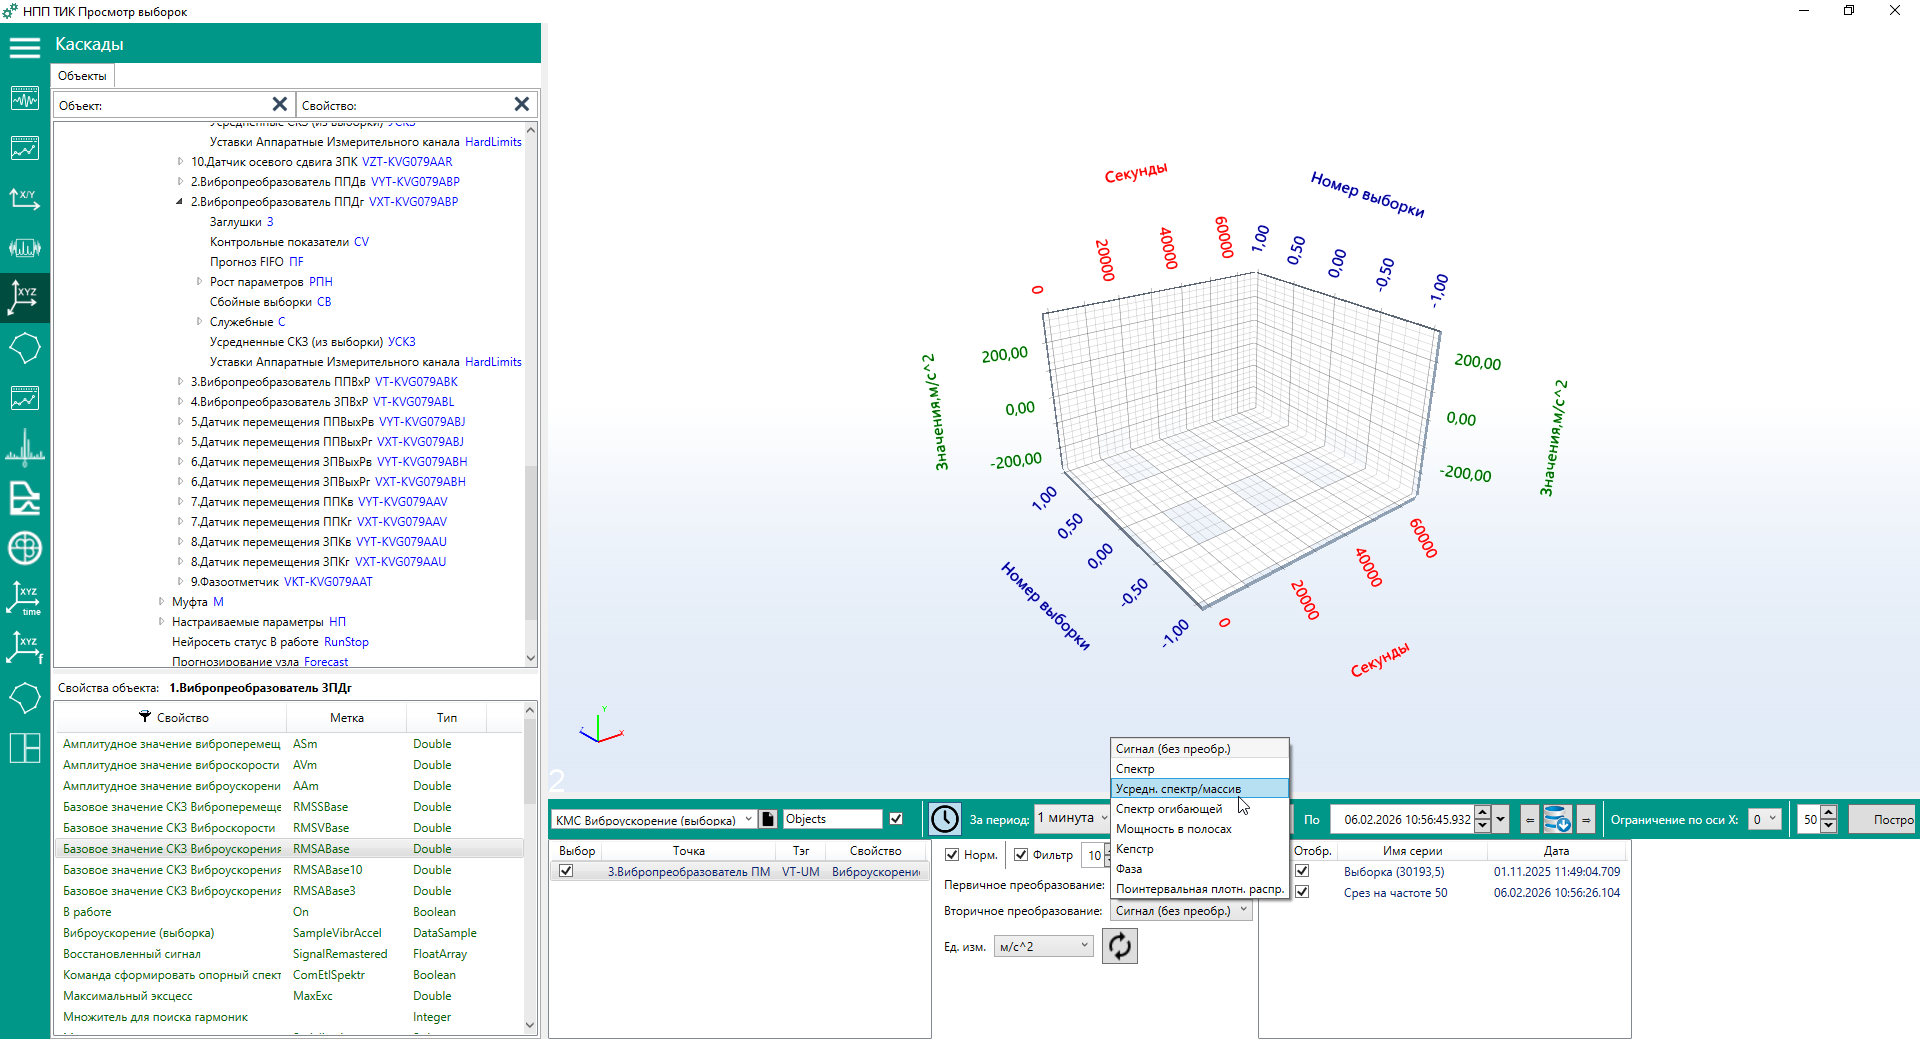Click Рост параметров РПН tree item
This screenshot has height=1039, width=1920.
coord(271,282)
